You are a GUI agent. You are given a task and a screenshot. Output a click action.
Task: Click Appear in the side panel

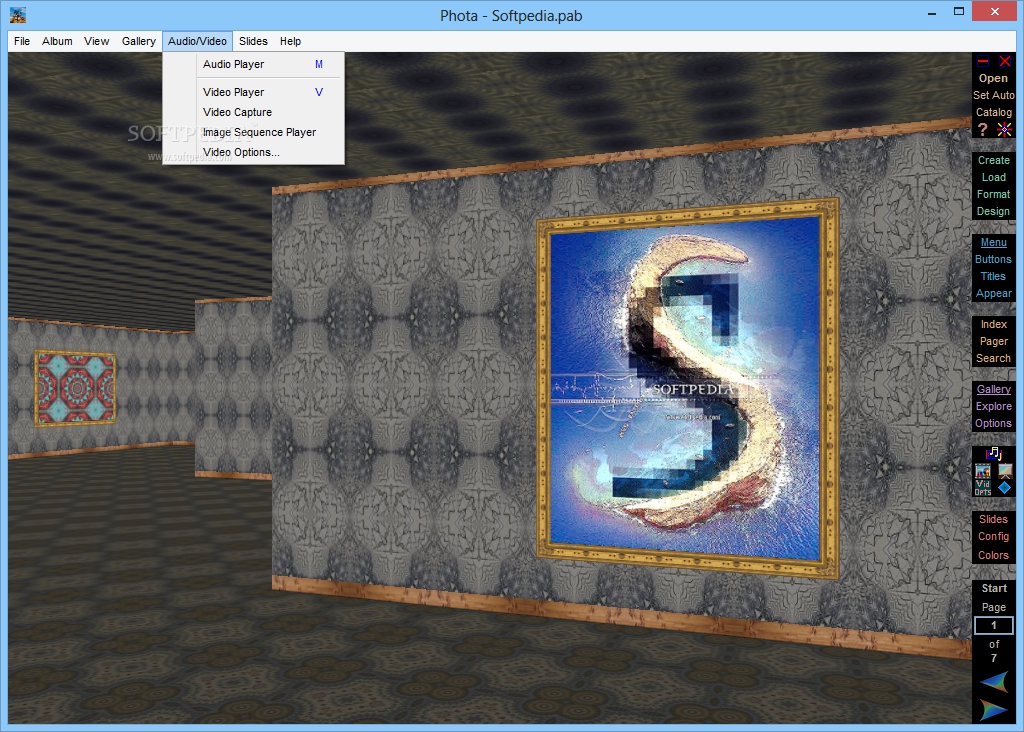click(x=993, y=293)
